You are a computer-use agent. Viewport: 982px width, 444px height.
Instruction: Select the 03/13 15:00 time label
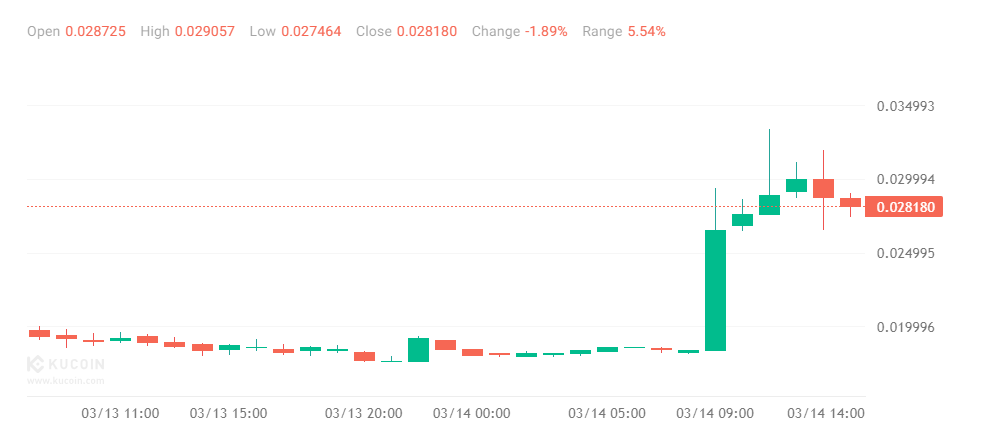(228, 412)
